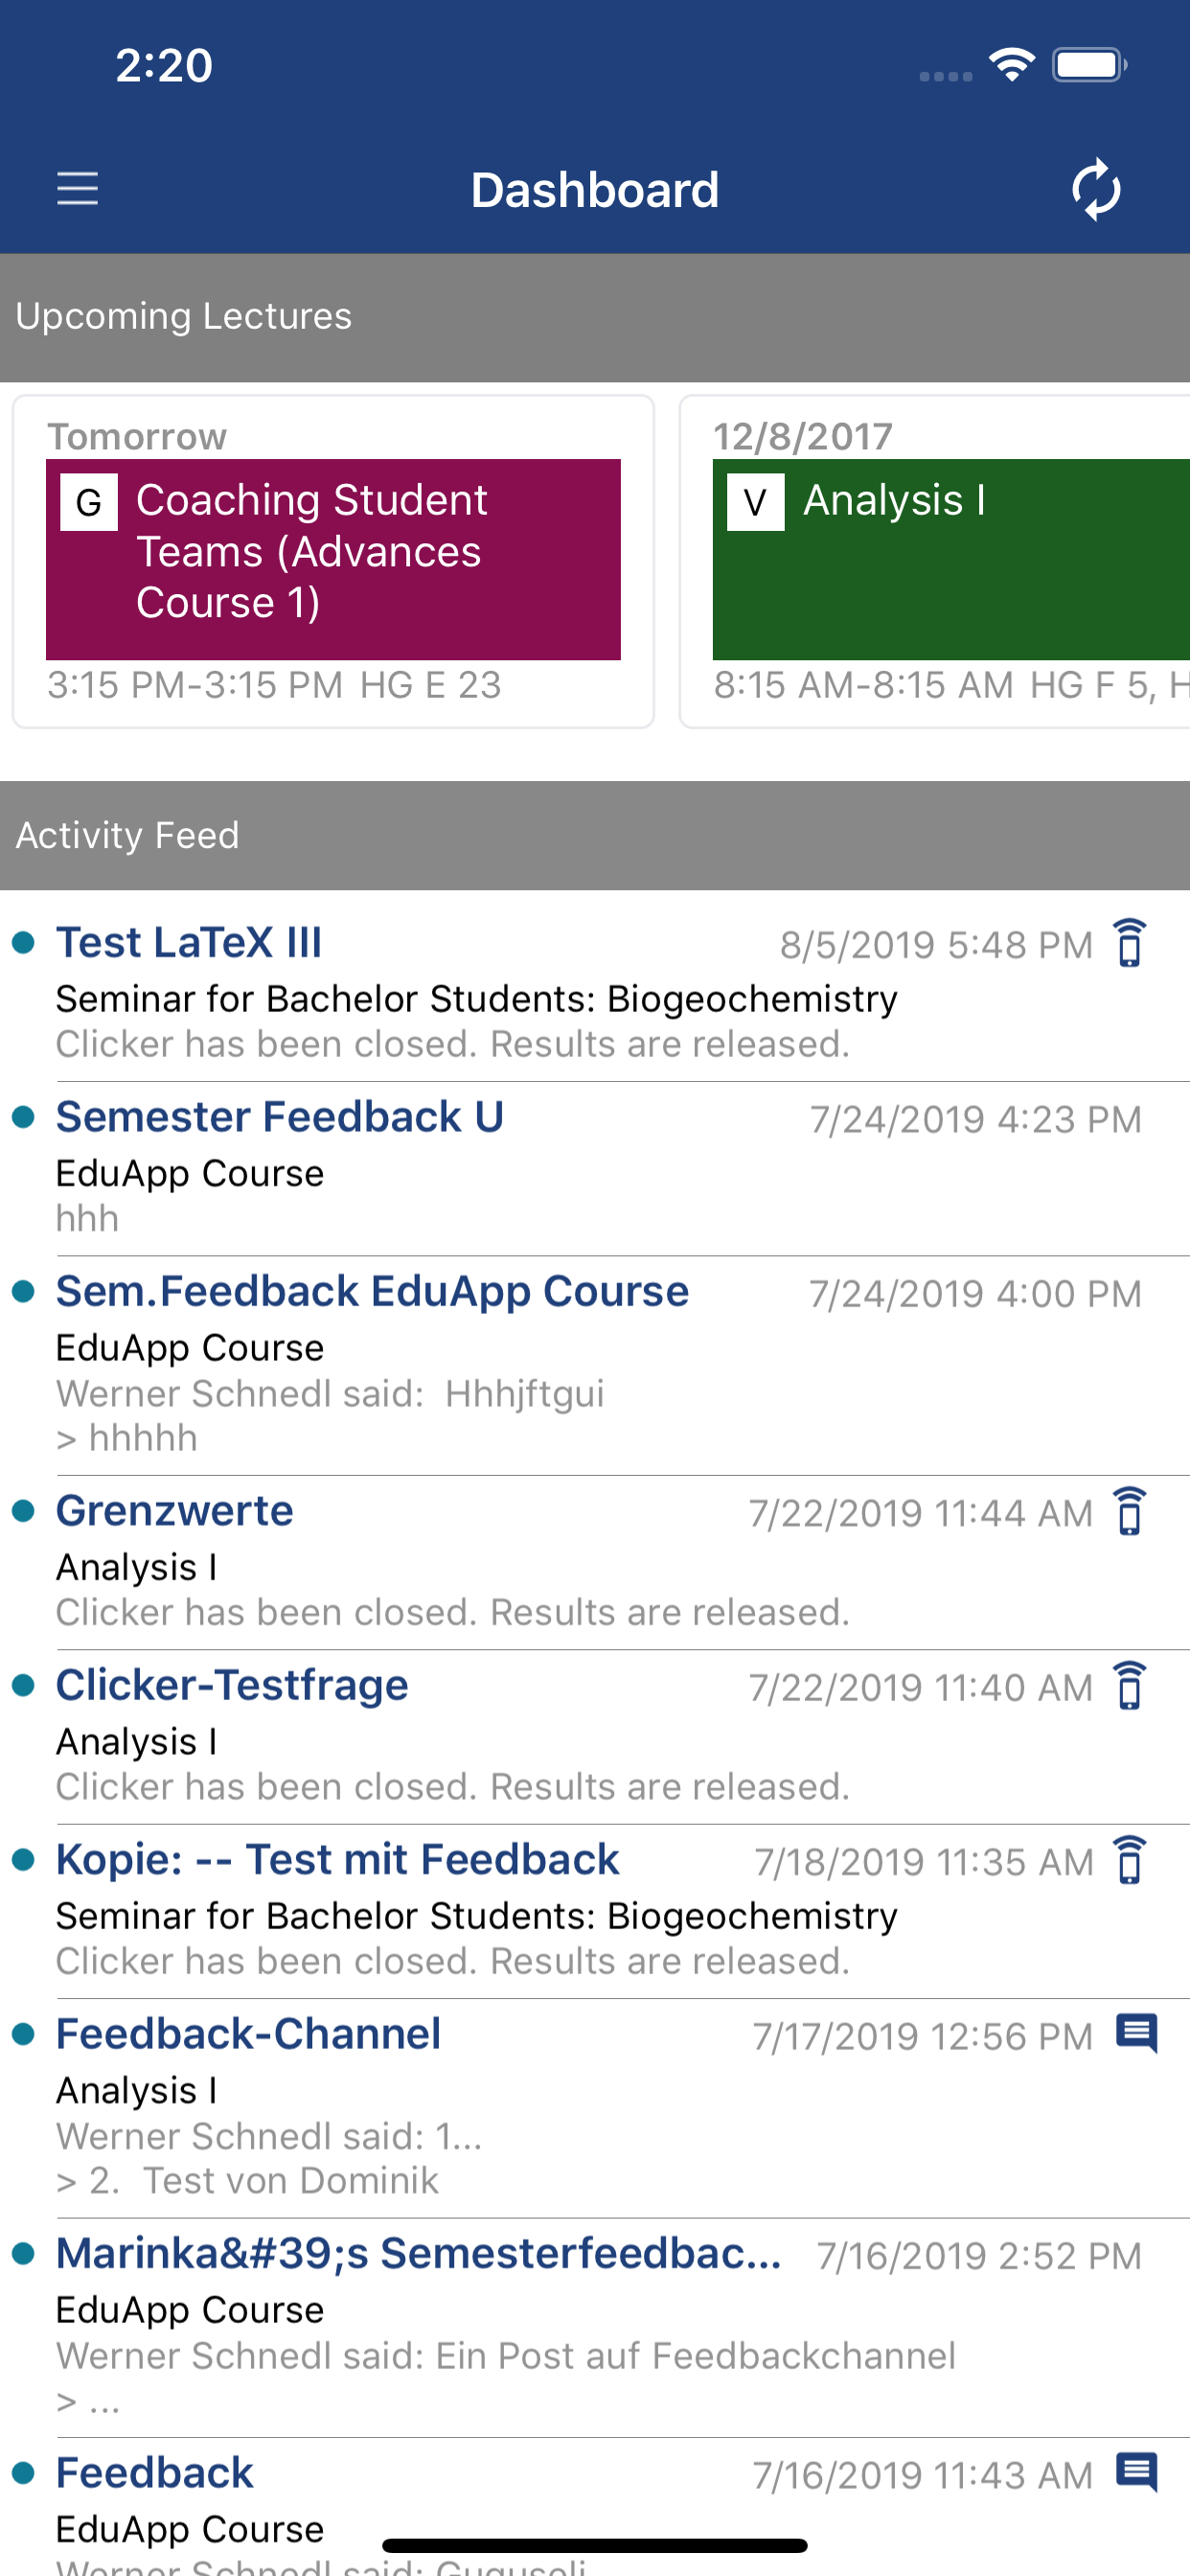Open Semester Feedback U activity
This screenshot has width=1190, height=2576.
[x=279, y=1117]
